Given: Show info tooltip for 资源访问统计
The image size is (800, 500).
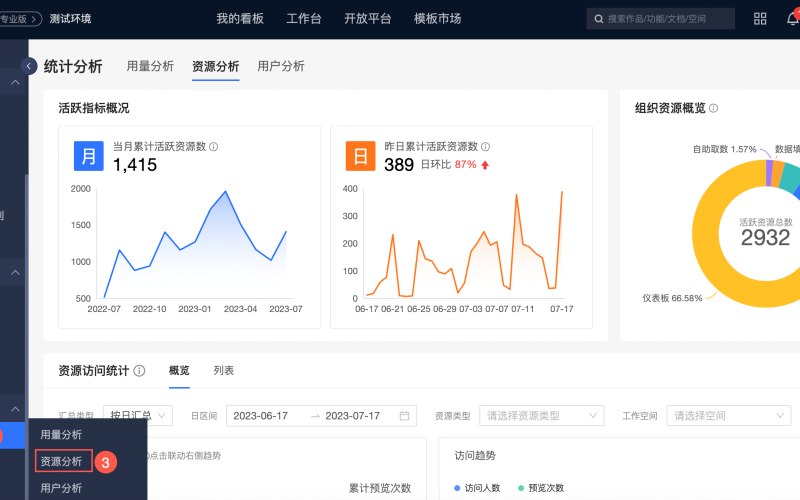Looking at the screenshot, I should 139,371.
